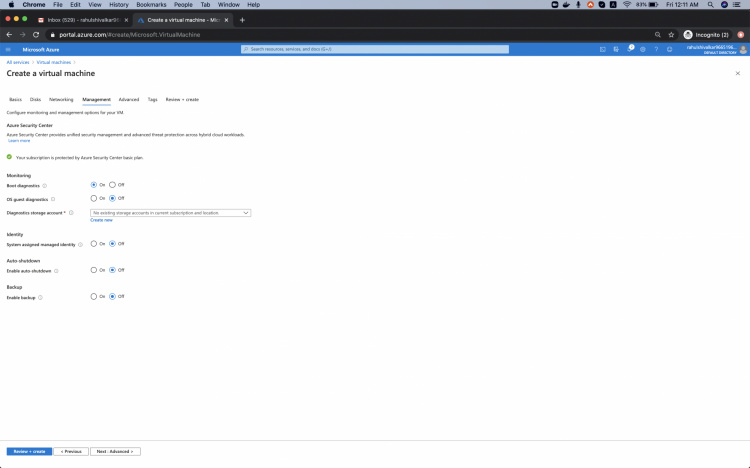Open the Chrome History menu

[x=119, y=4]
